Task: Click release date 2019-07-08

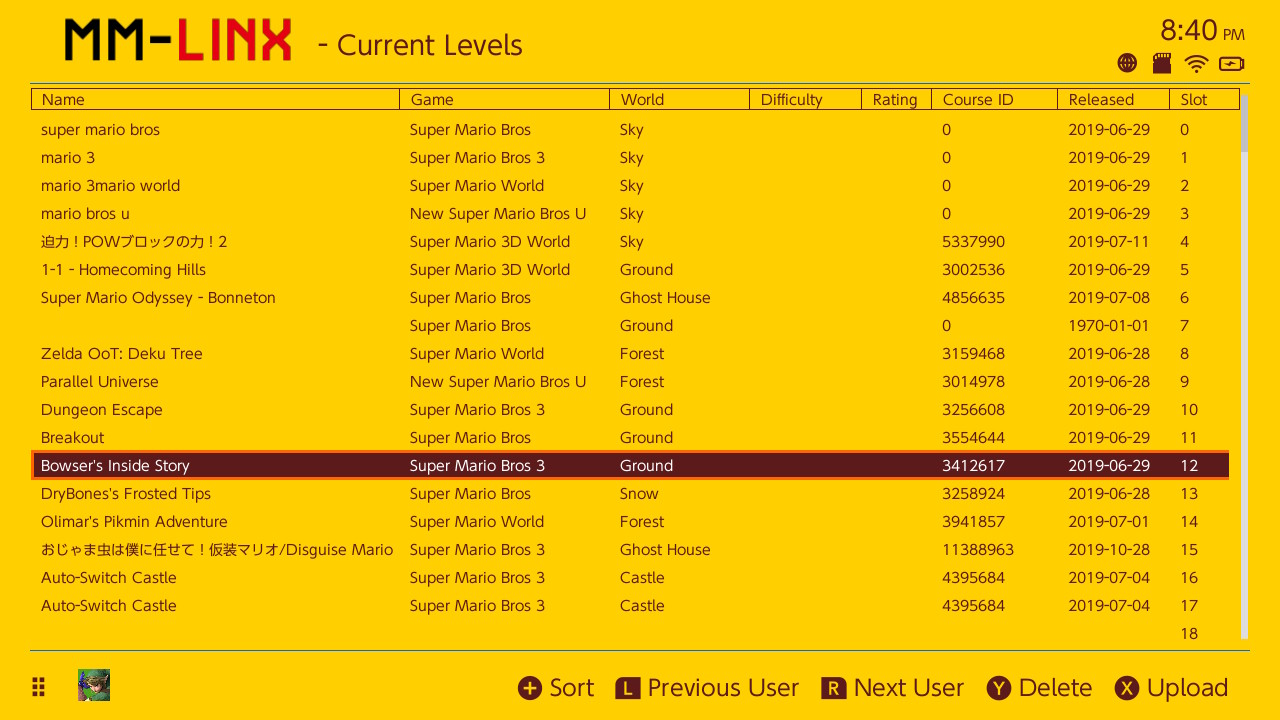Action: point(1109,297)
